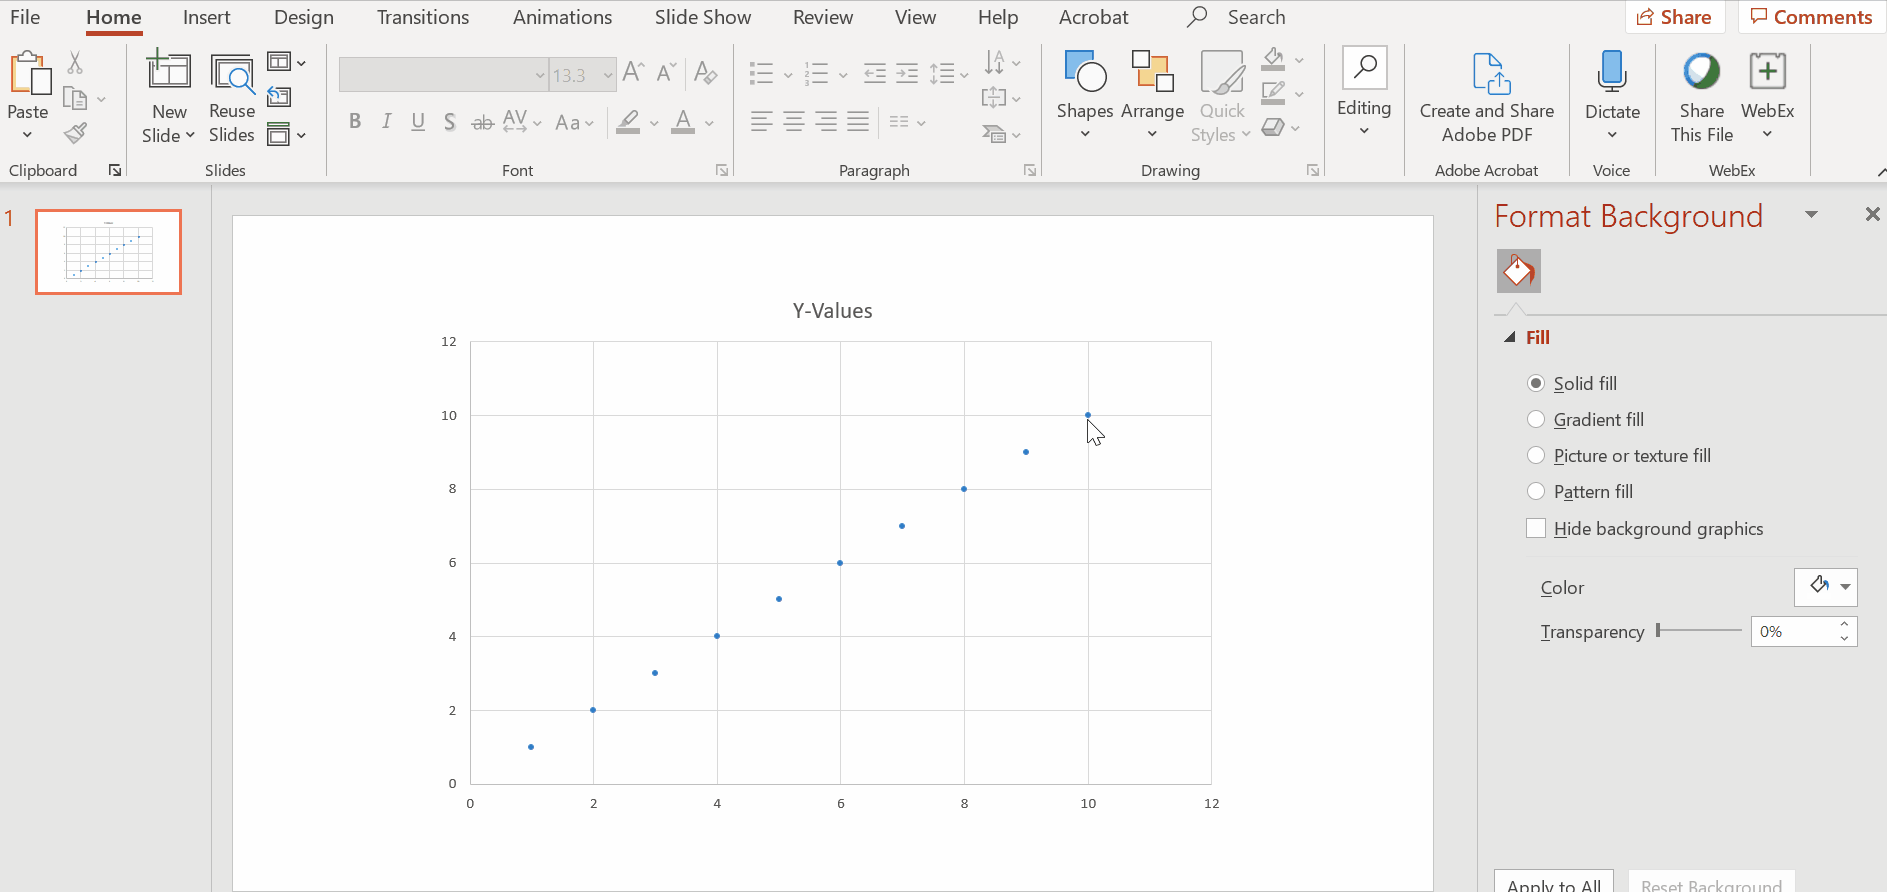Screen dimensions: 1887x892
Task: Click Apply to All button
Action: [1554, 883]
